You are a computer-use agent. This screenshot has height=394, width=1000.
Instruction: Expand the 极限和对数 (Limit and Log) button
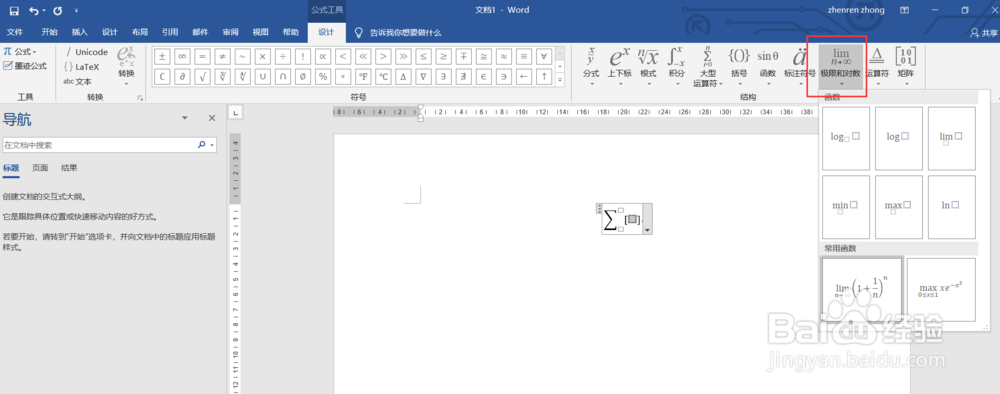coord(841,66)
